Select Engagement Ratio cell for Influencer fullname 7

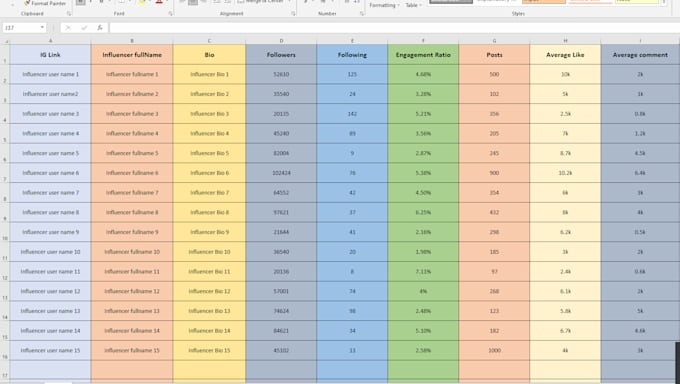click(423, 193)
